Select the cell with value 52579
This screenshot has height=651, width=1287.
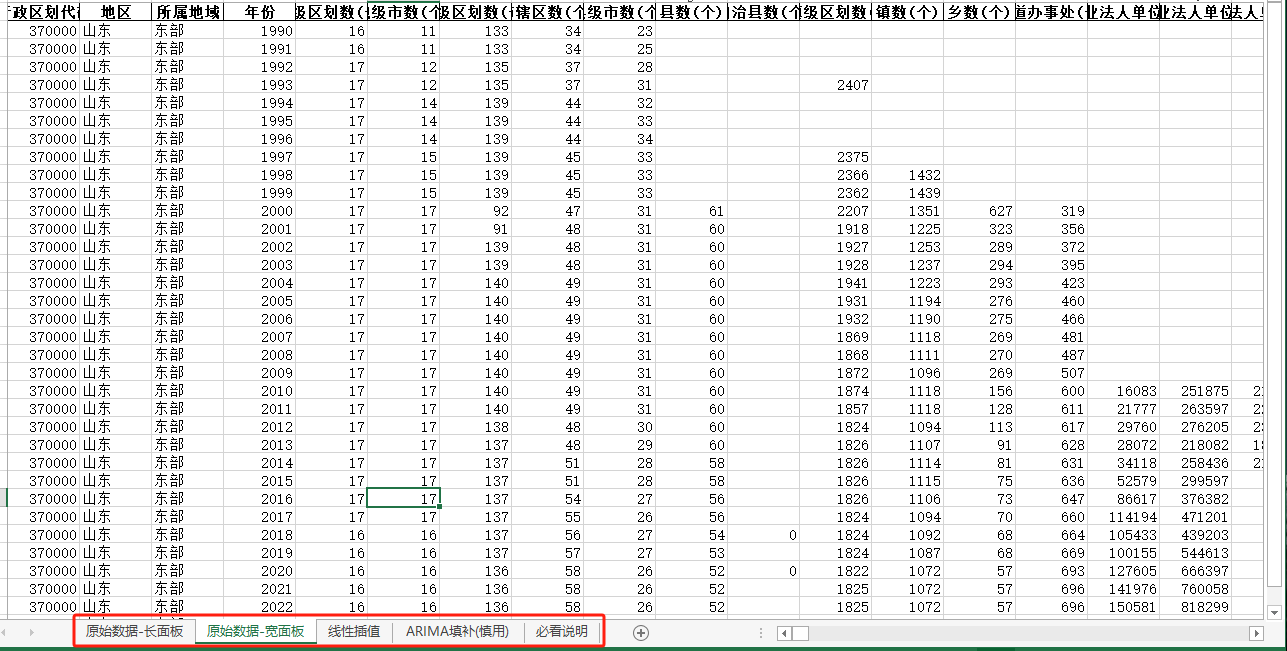tap(1123, 481)
